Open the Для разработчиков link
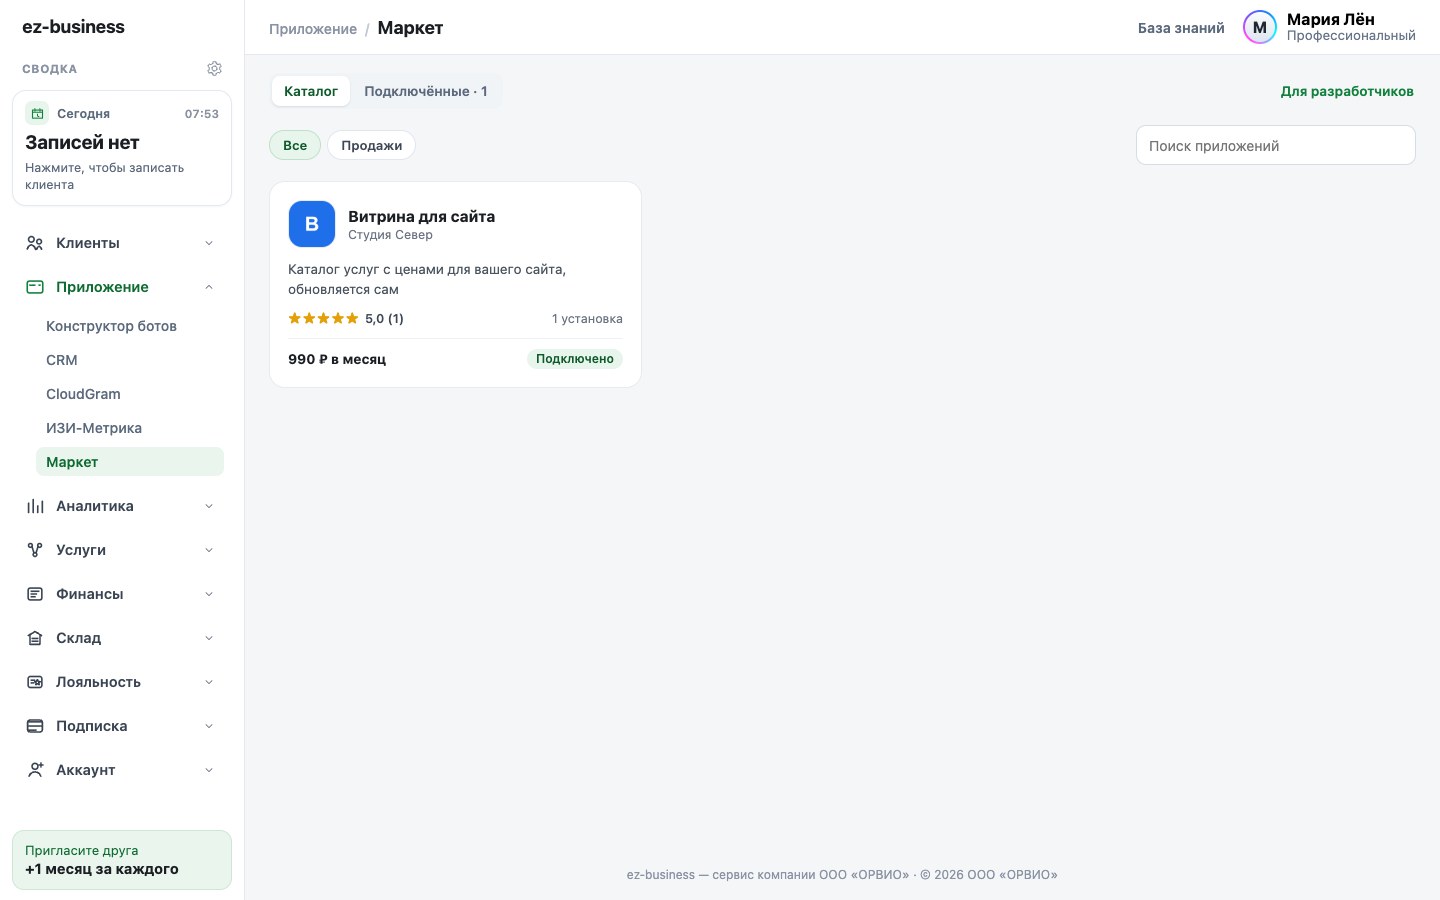Viewport: 1440px width, 900px height. pyautogui.click(x=1347, y=91)
